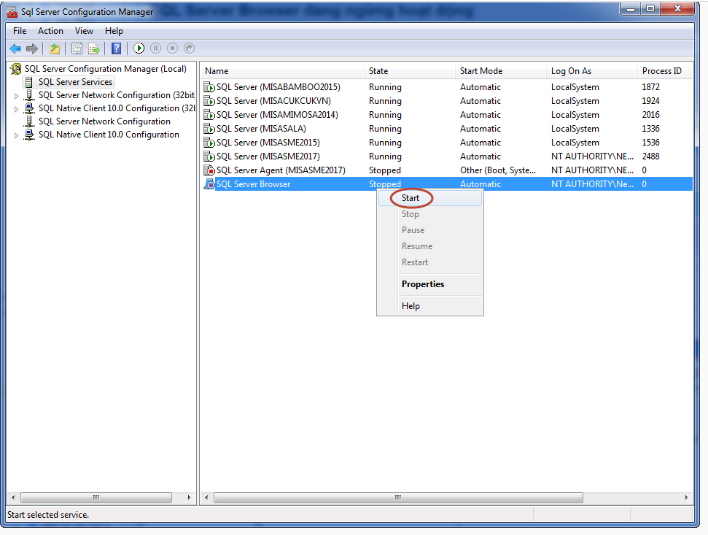Click the Up one level folder icon

point(55,48)
